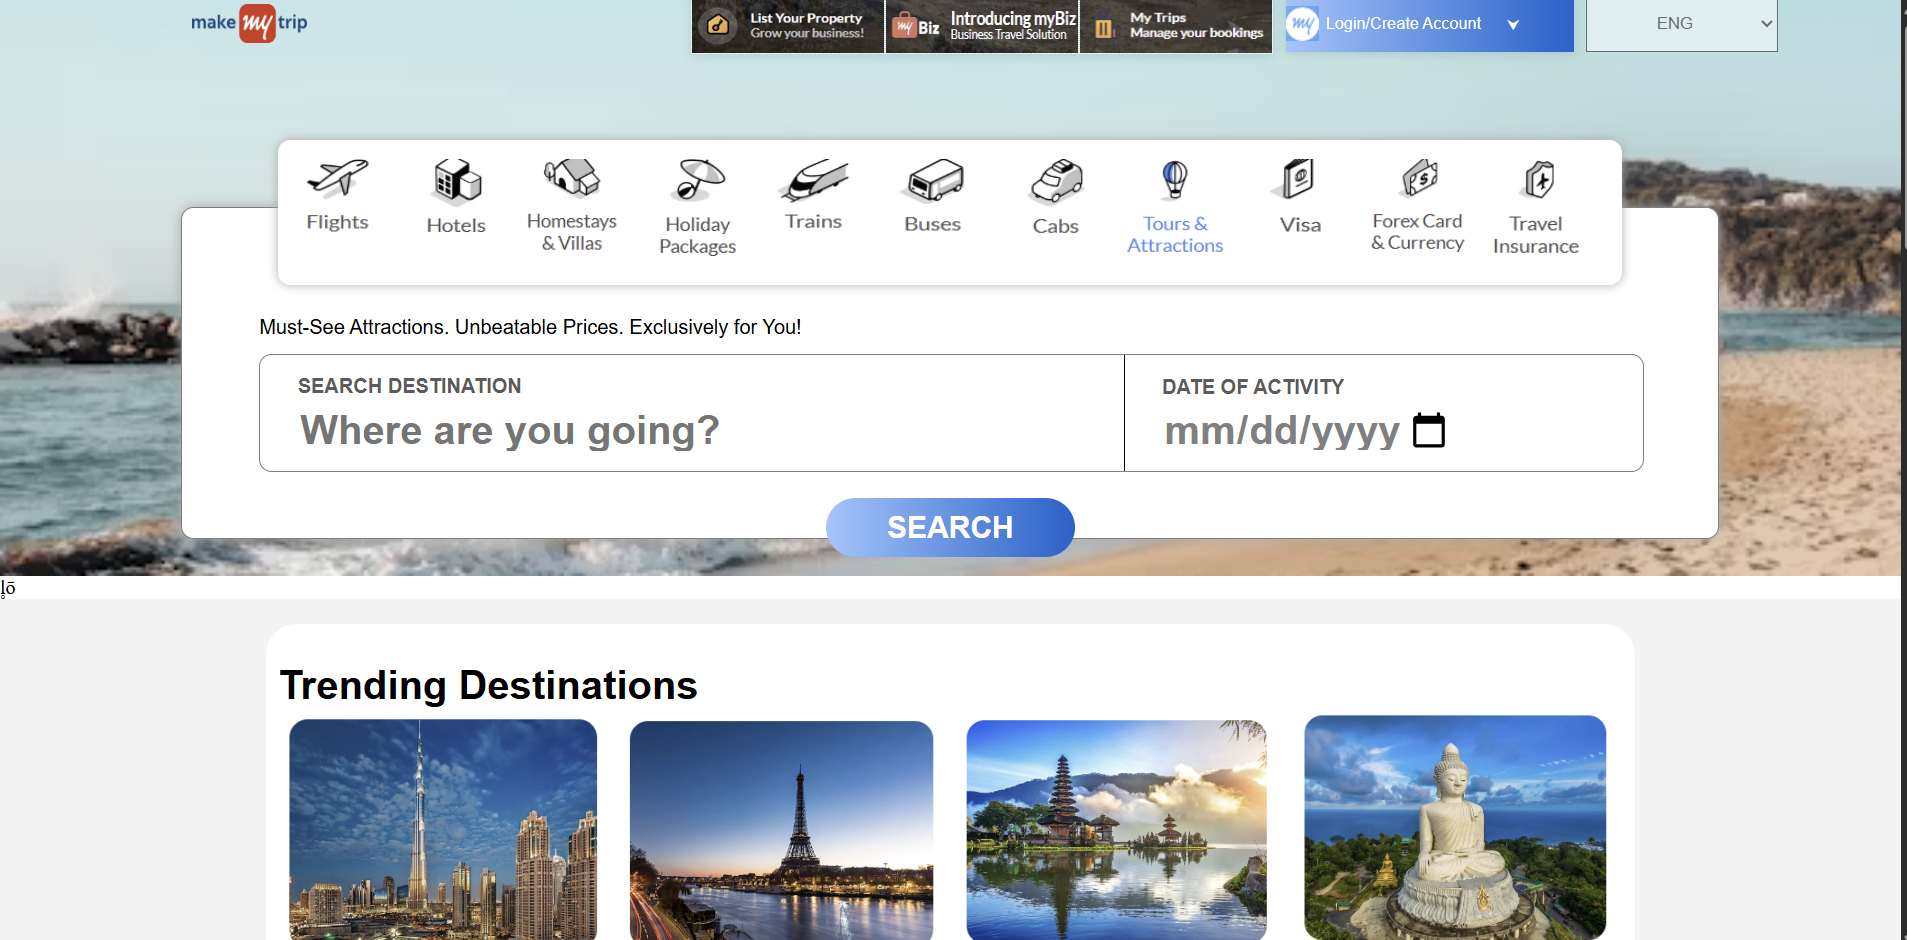This screenshot has width=1907, height=940.
Task: Choose the Homestays & Villas icon
Action: 572,179
